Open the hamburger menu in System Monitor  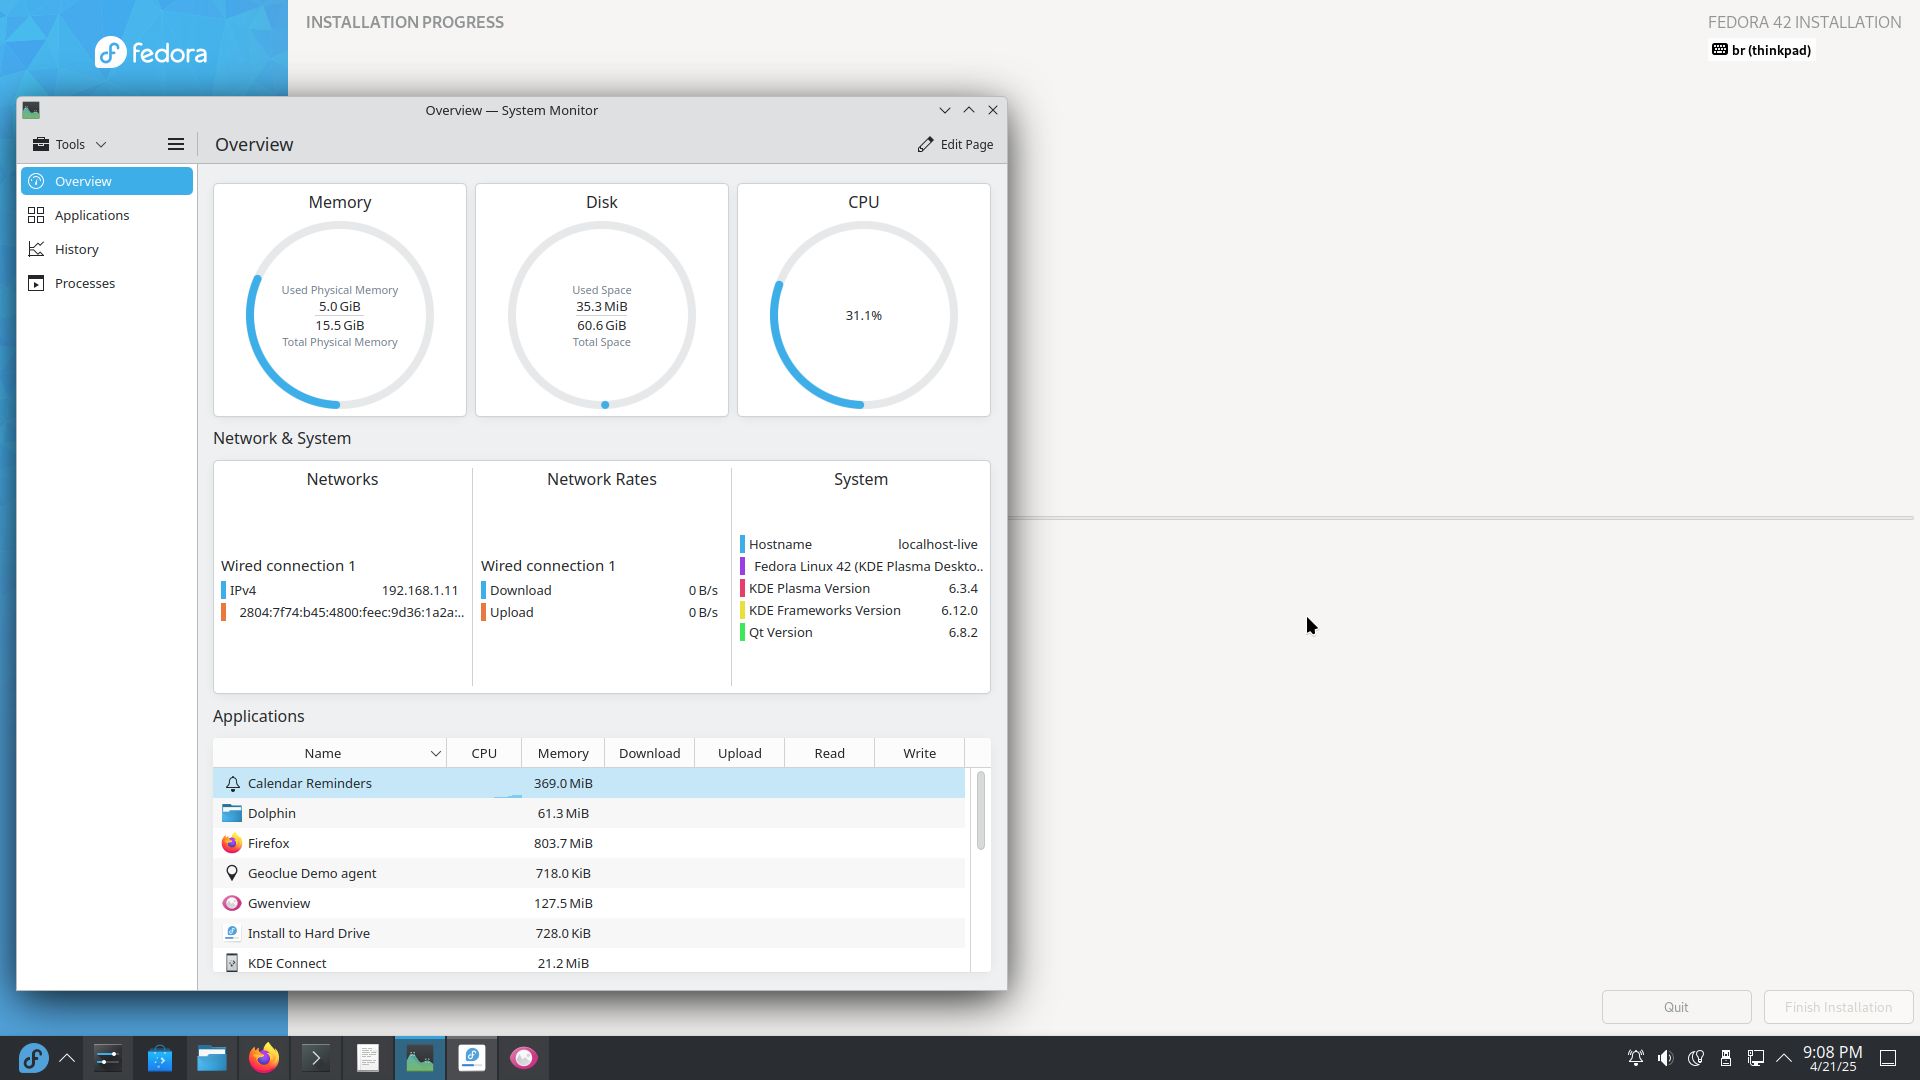click(x=176, y=144)
